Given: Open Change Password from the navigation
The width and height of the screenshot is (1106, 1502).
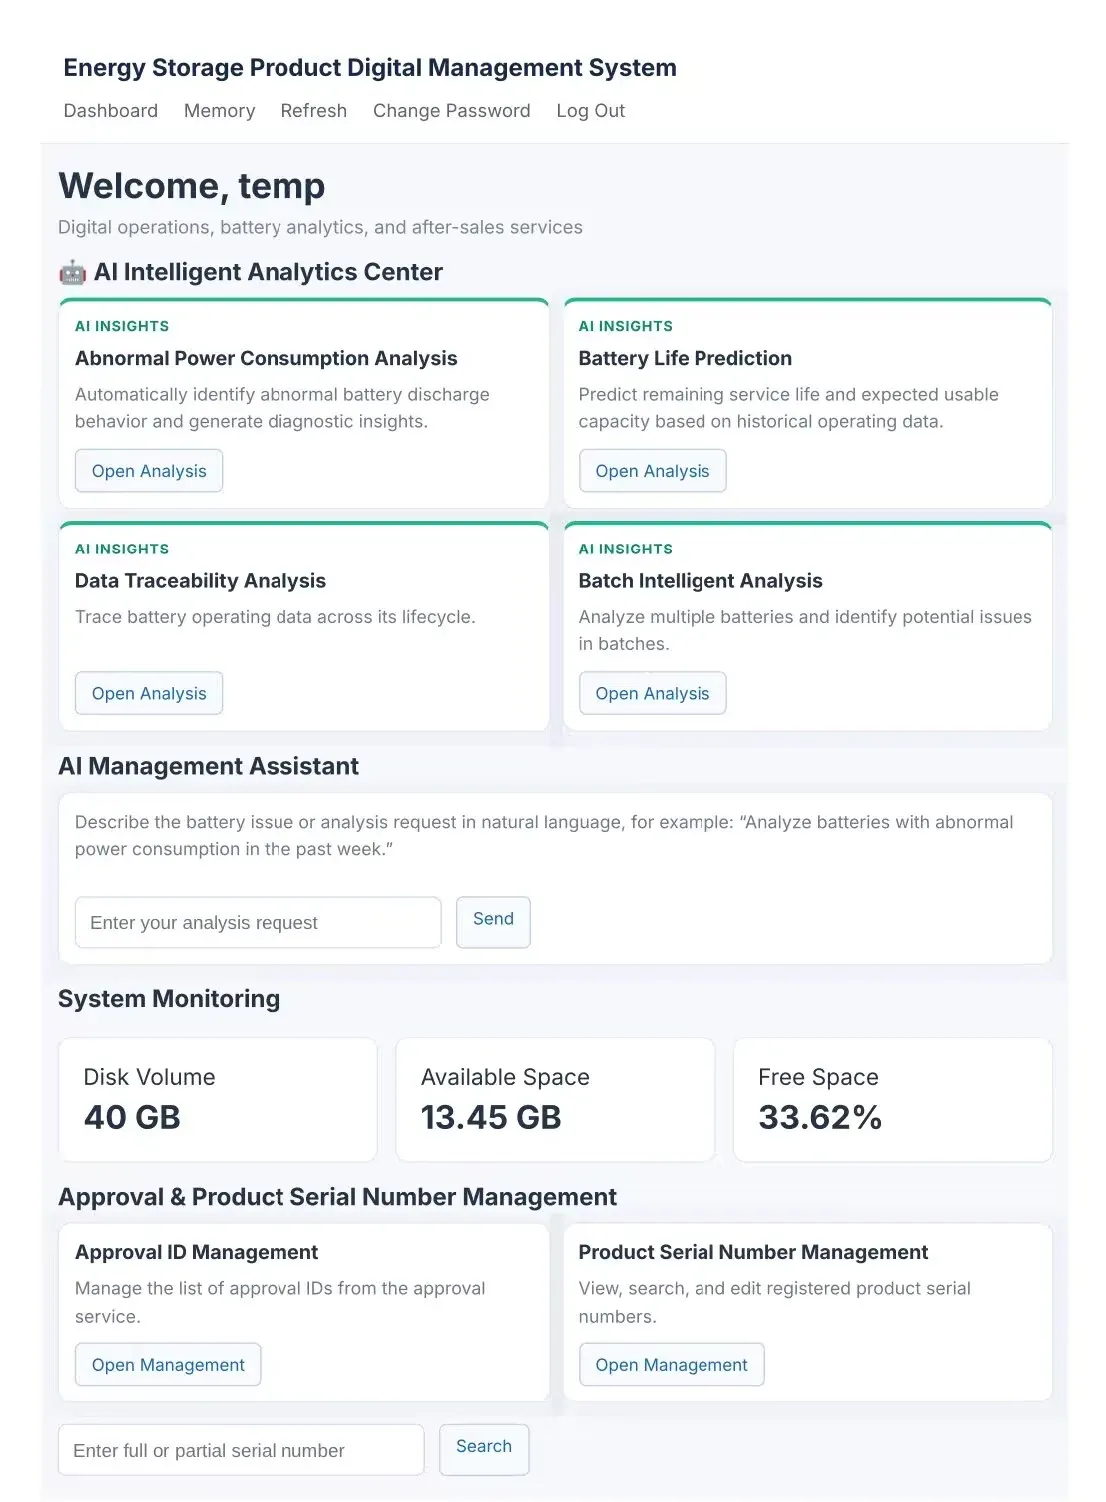Looking at the screenshot, I should pyautogui.click(x=451, y=111).
